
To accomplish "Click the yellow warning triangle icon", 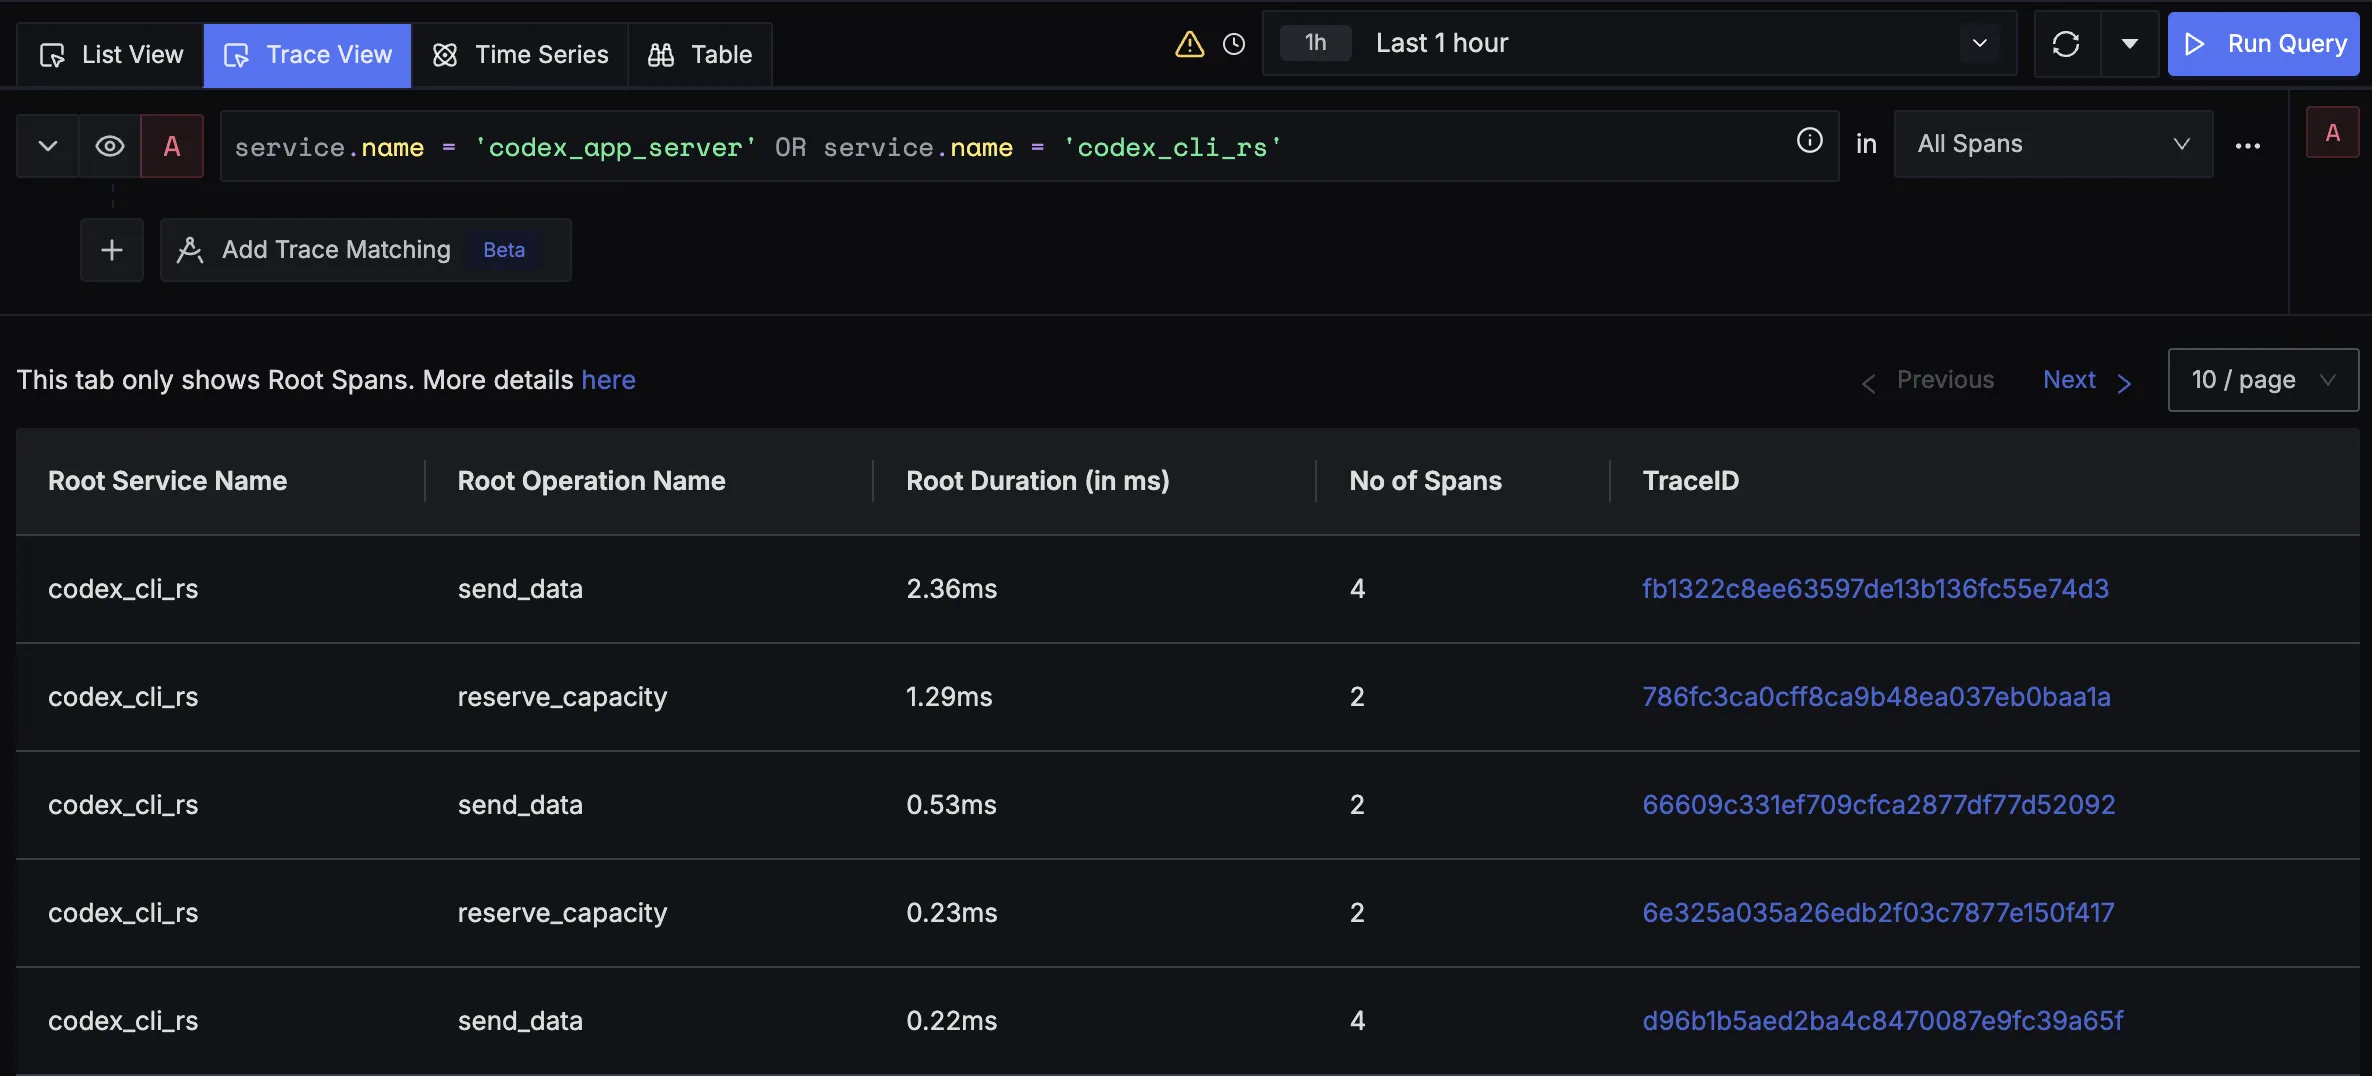I will pyautogui.click(x=1189, y=44).
